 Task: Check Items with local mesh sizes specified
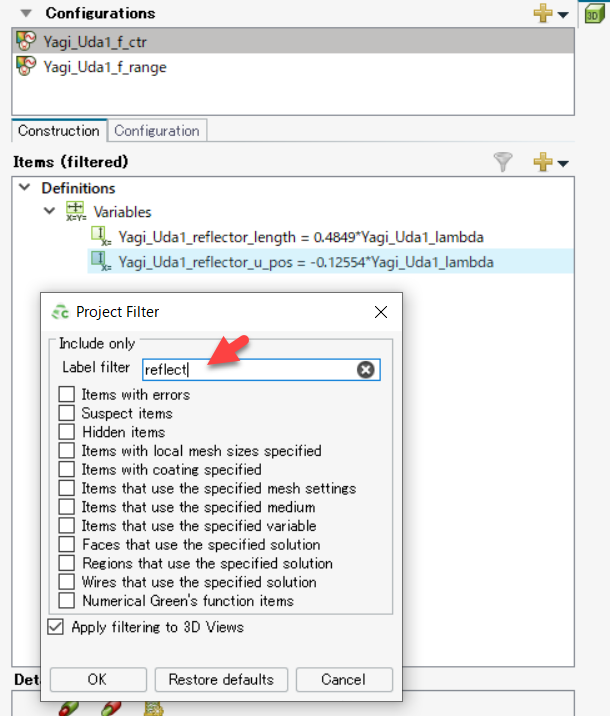click(x=67, y=450)
